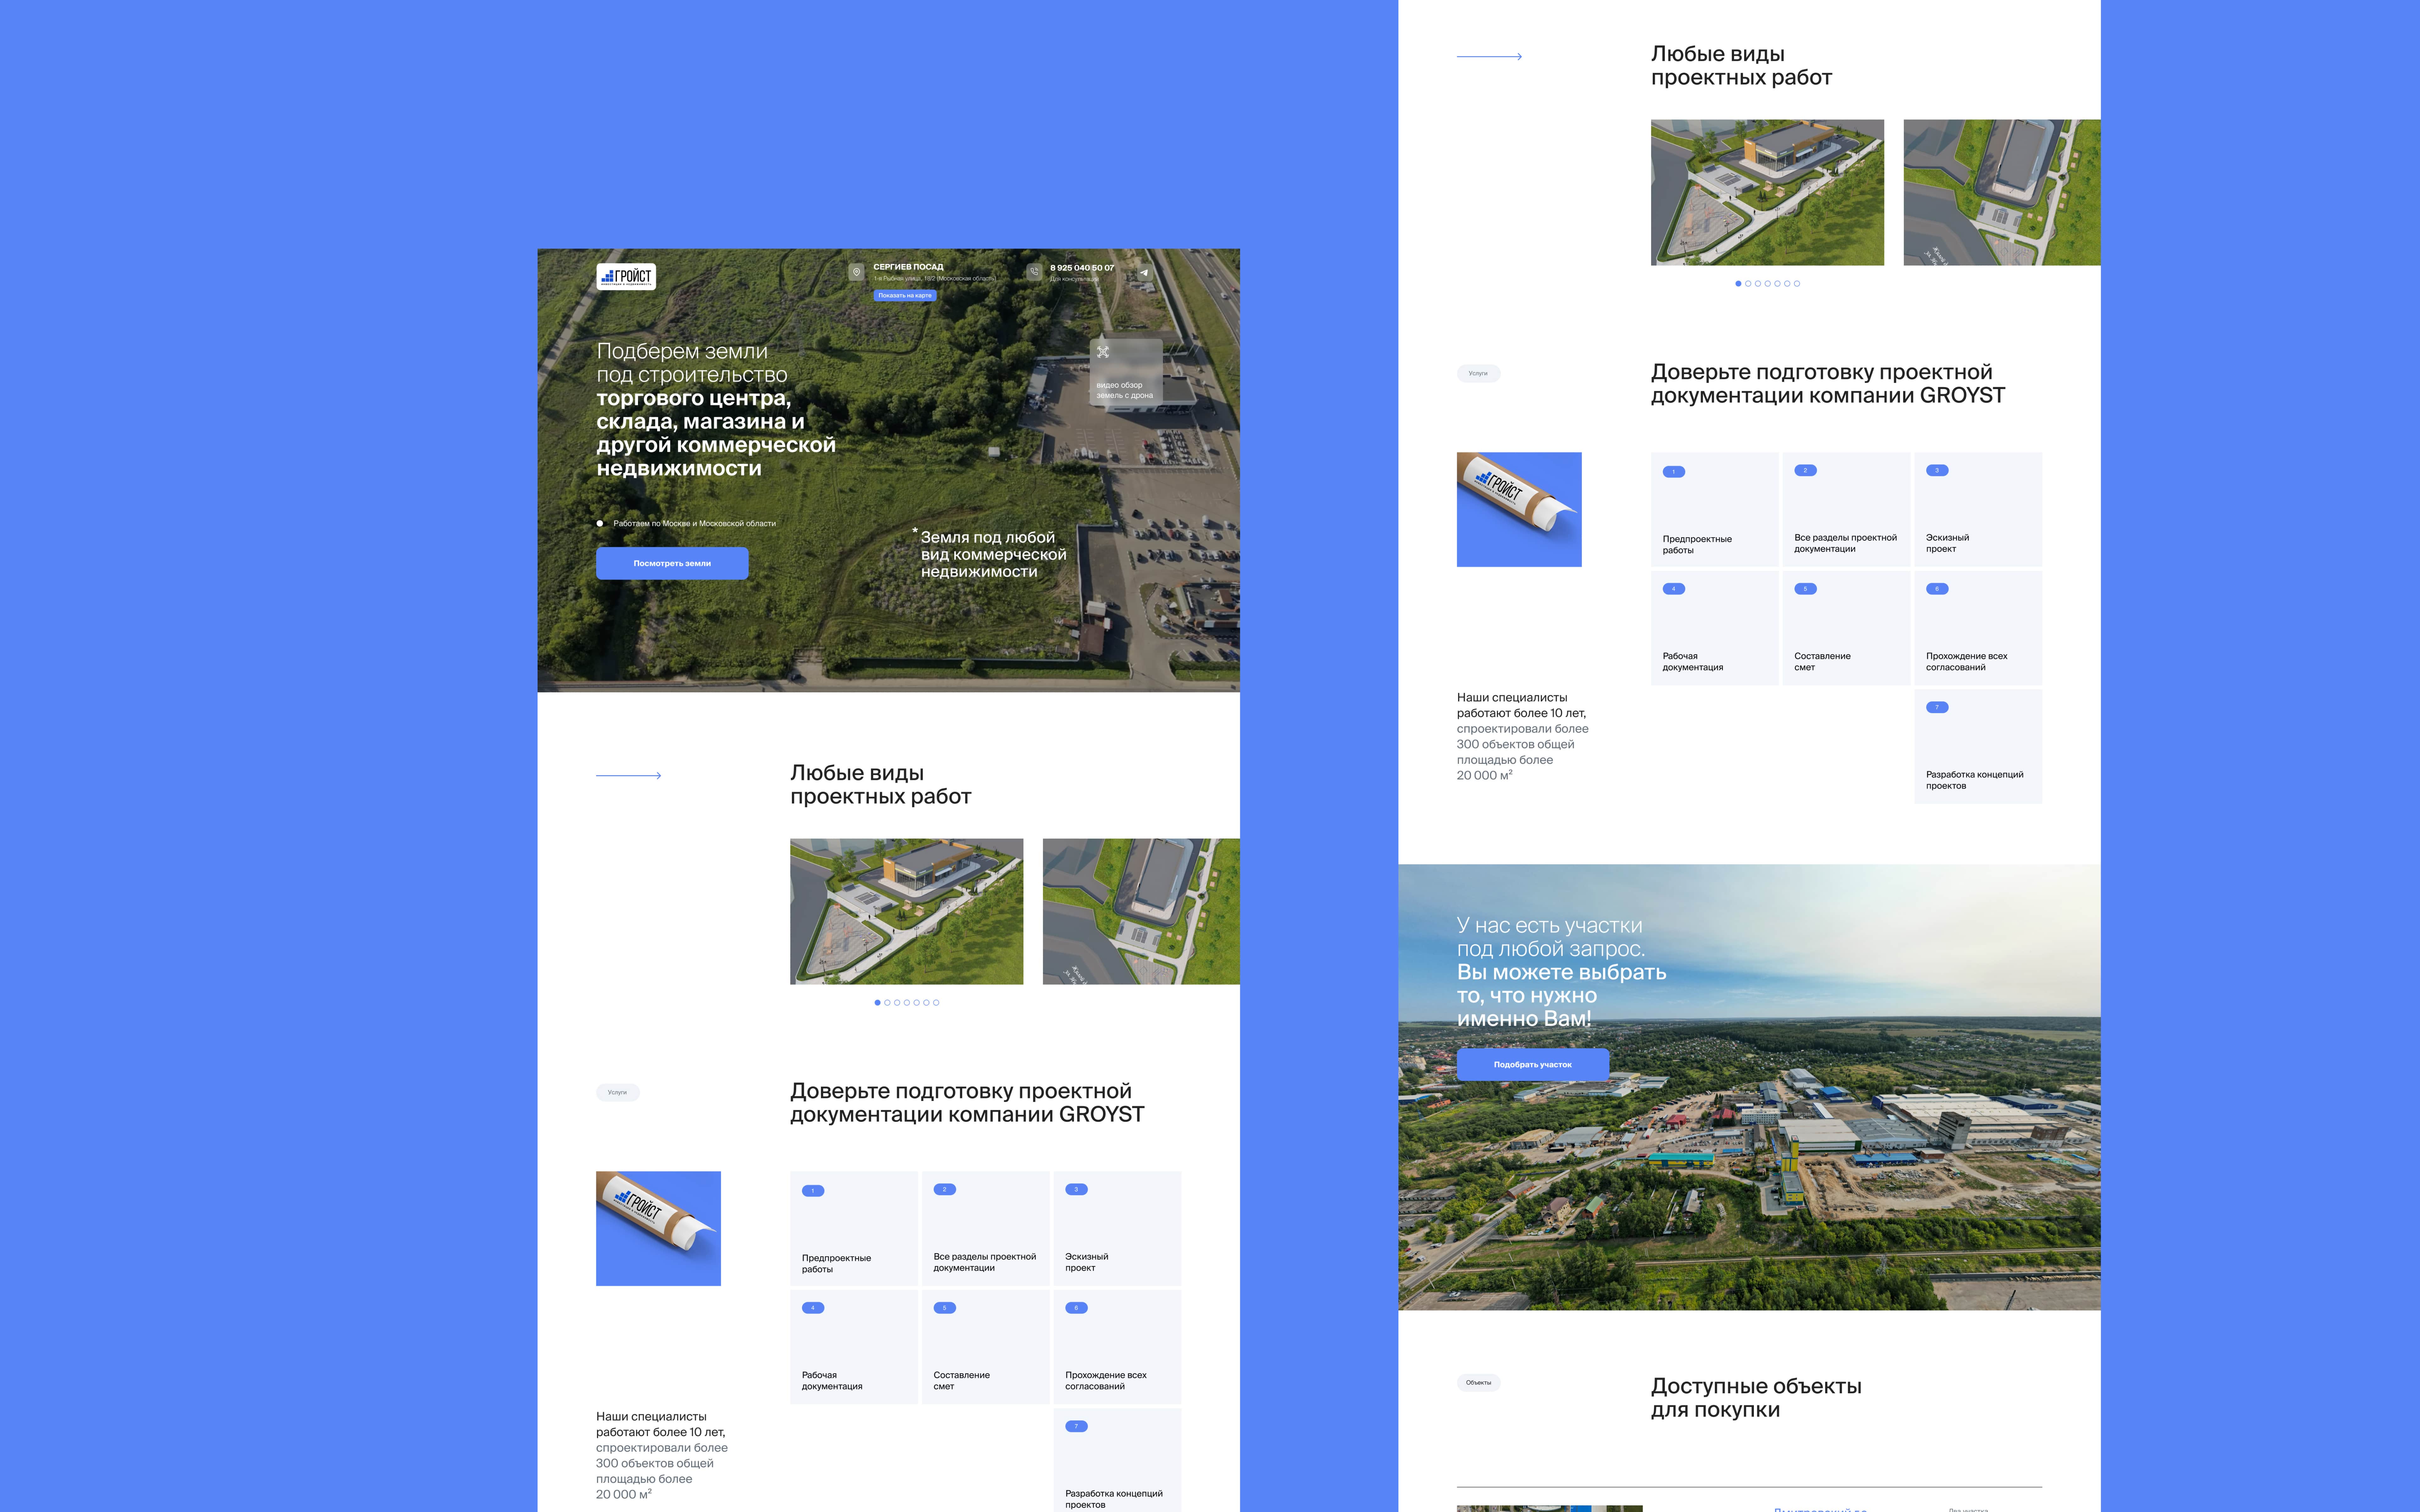Click the ГРОЙСТ logo in the hero header
This screenshot has width=2420, height=1512.
pos(626,276)
